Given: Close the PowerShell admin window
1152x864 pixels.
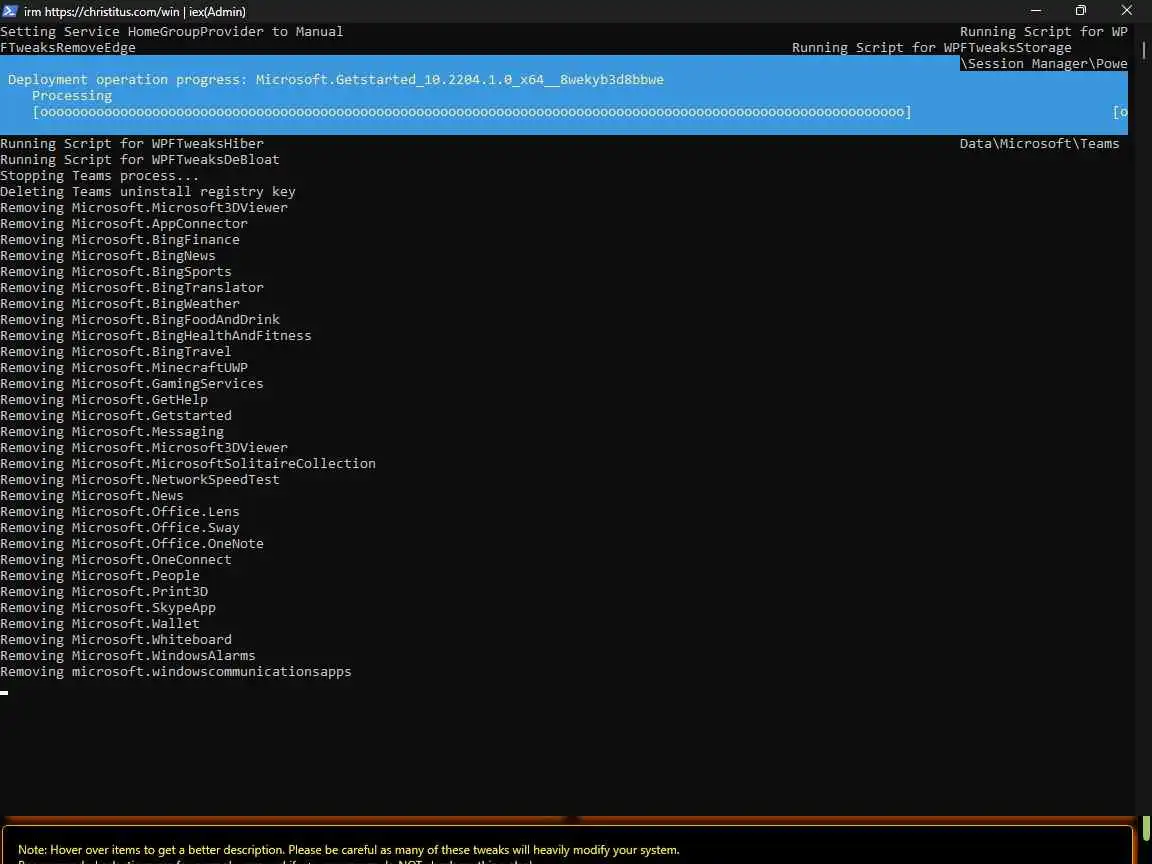Looking at the screenshot, I should tap(1126, 11).
